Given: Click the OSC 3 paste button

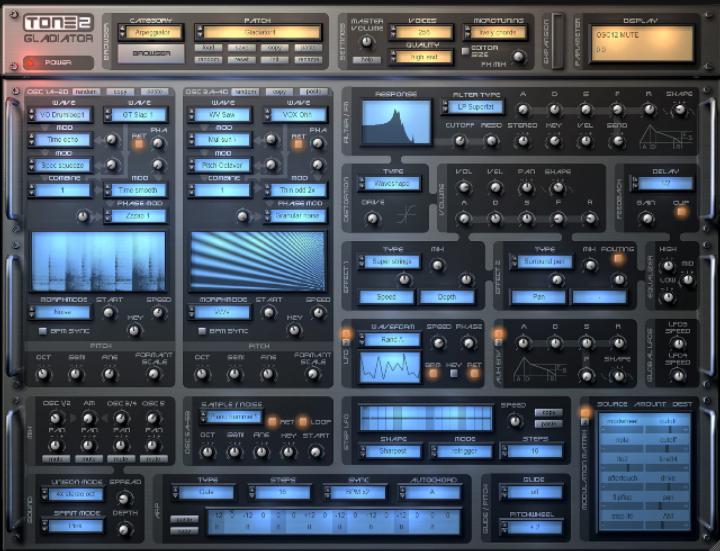Looking at the screenshot, I should pos(314,92).
